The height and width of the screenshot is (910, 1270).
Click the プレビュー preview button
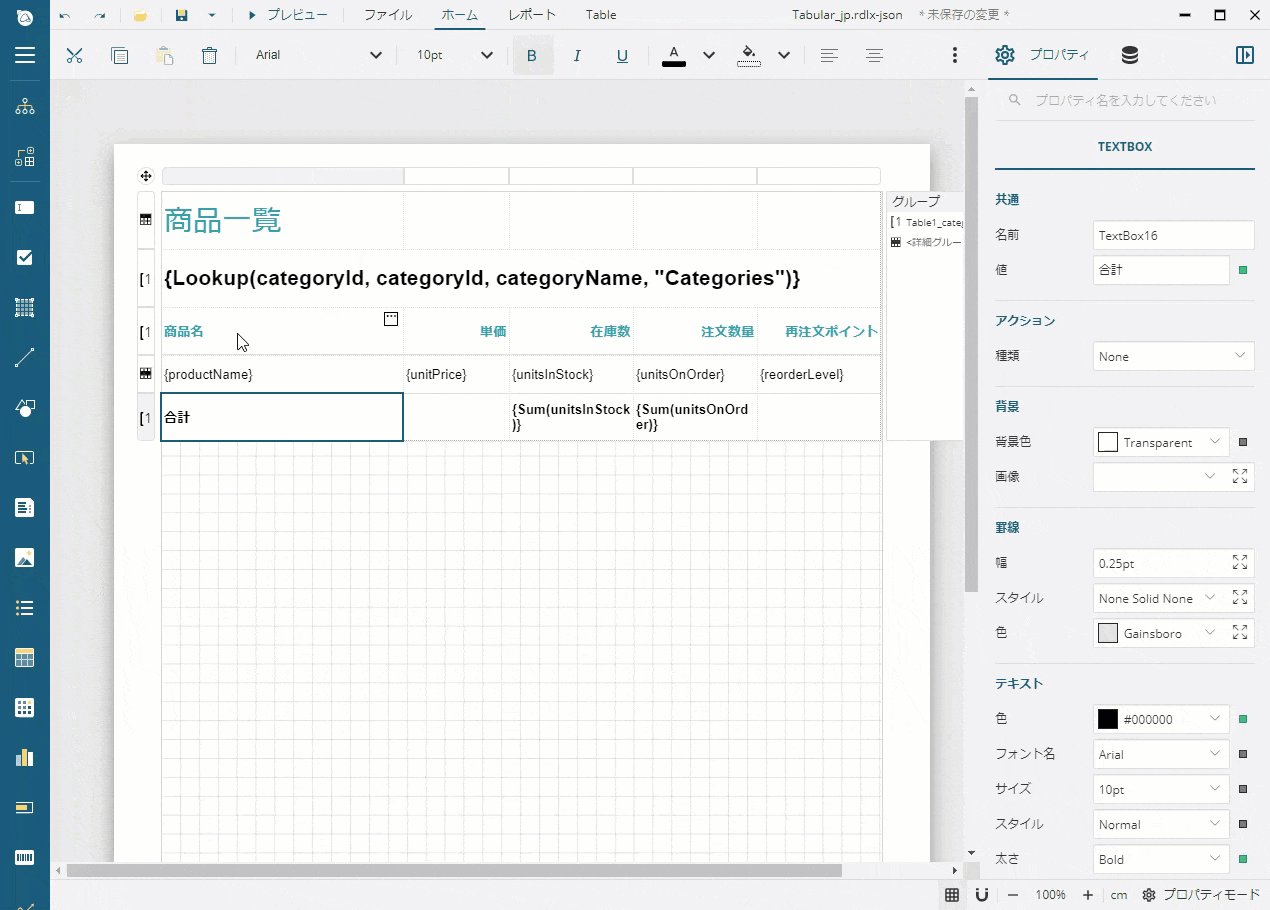pyautogui.click(x=287, y=15)
